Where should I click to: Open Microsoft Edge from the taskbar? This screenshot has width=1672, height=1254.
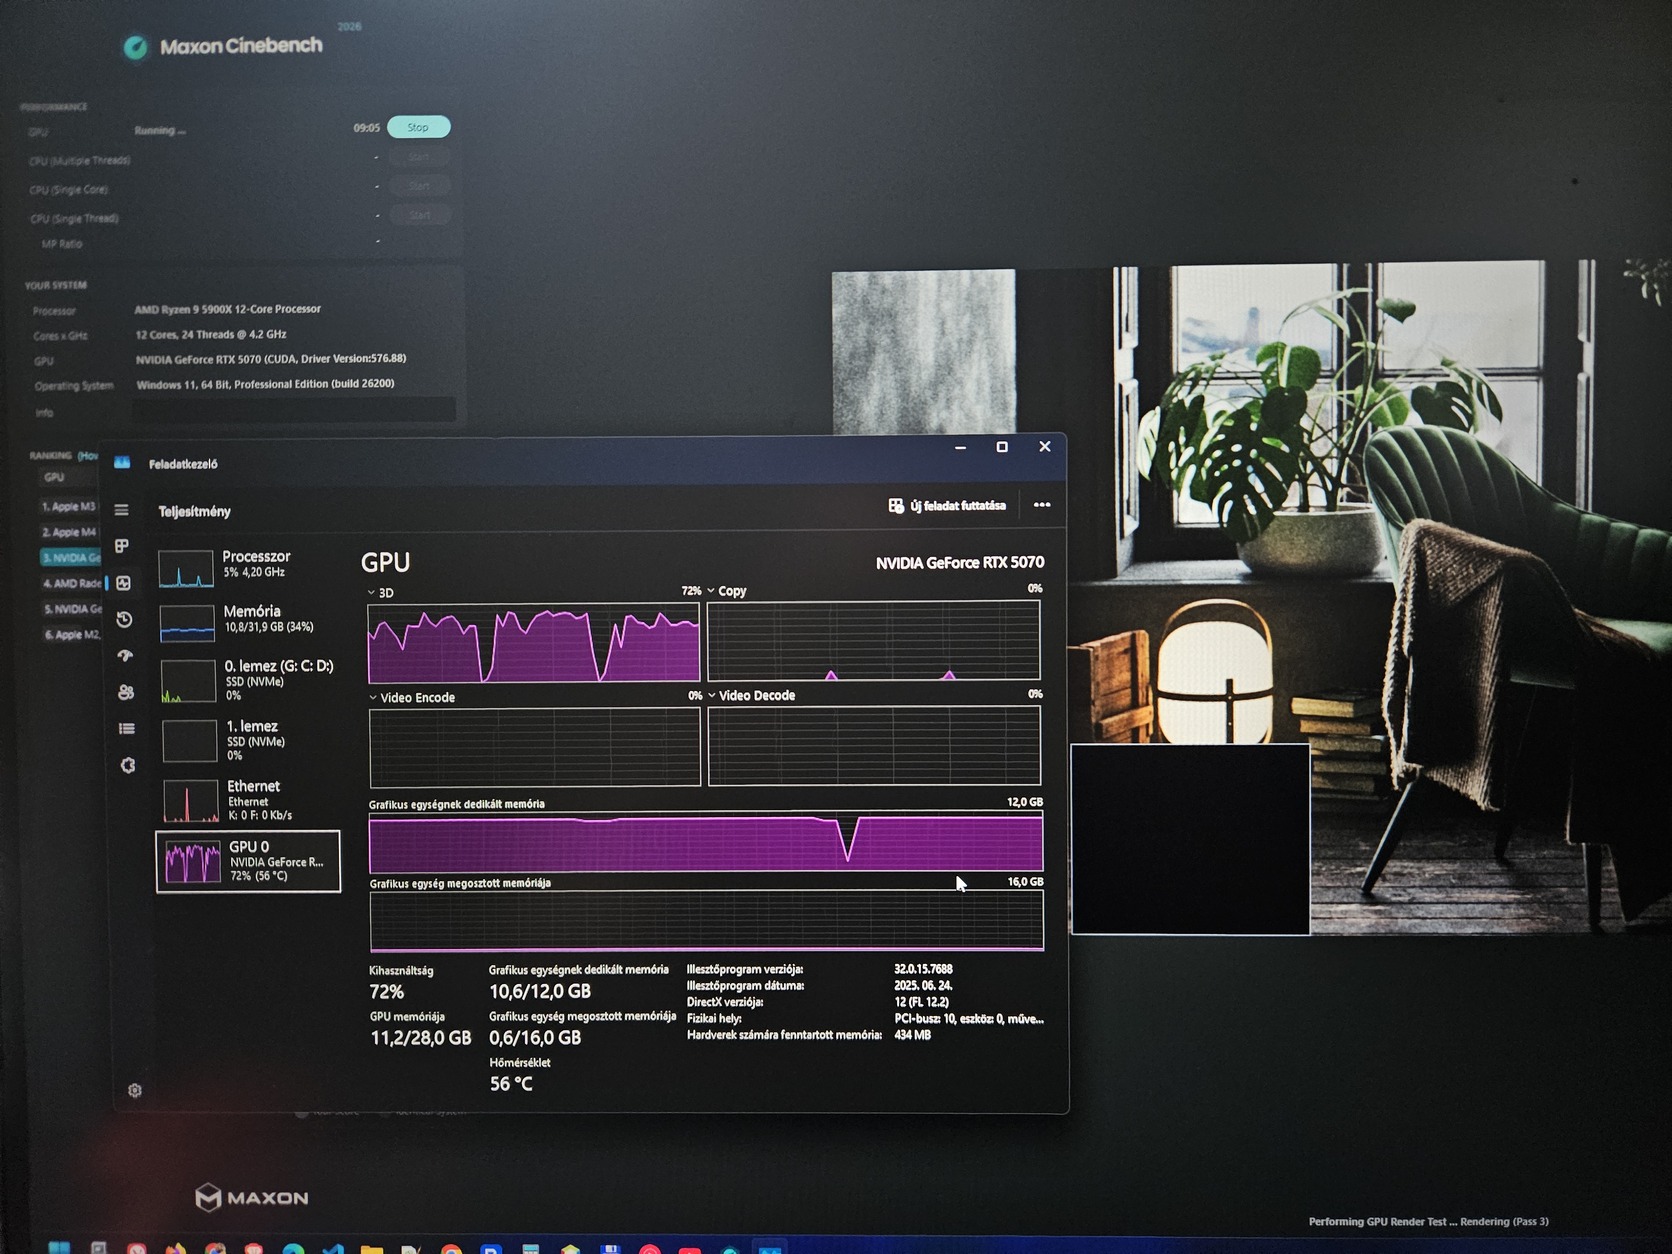click(x=293, y=1248)
